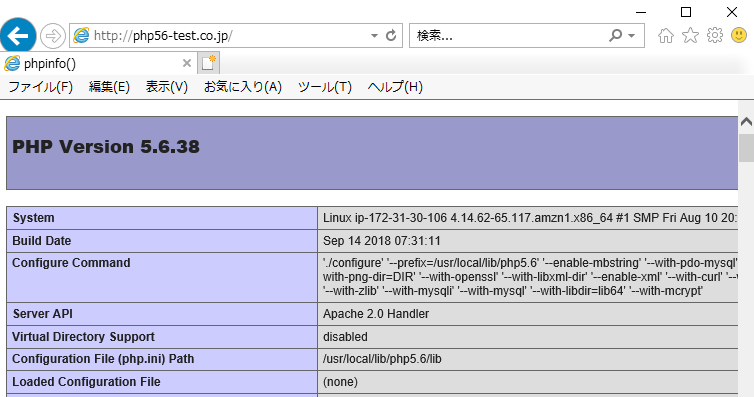Image resolution: width=754 pixels, height=397 pixels.
Task: Open the address bar autocomplete dropdown arrow
Action: tap(374, 36)
